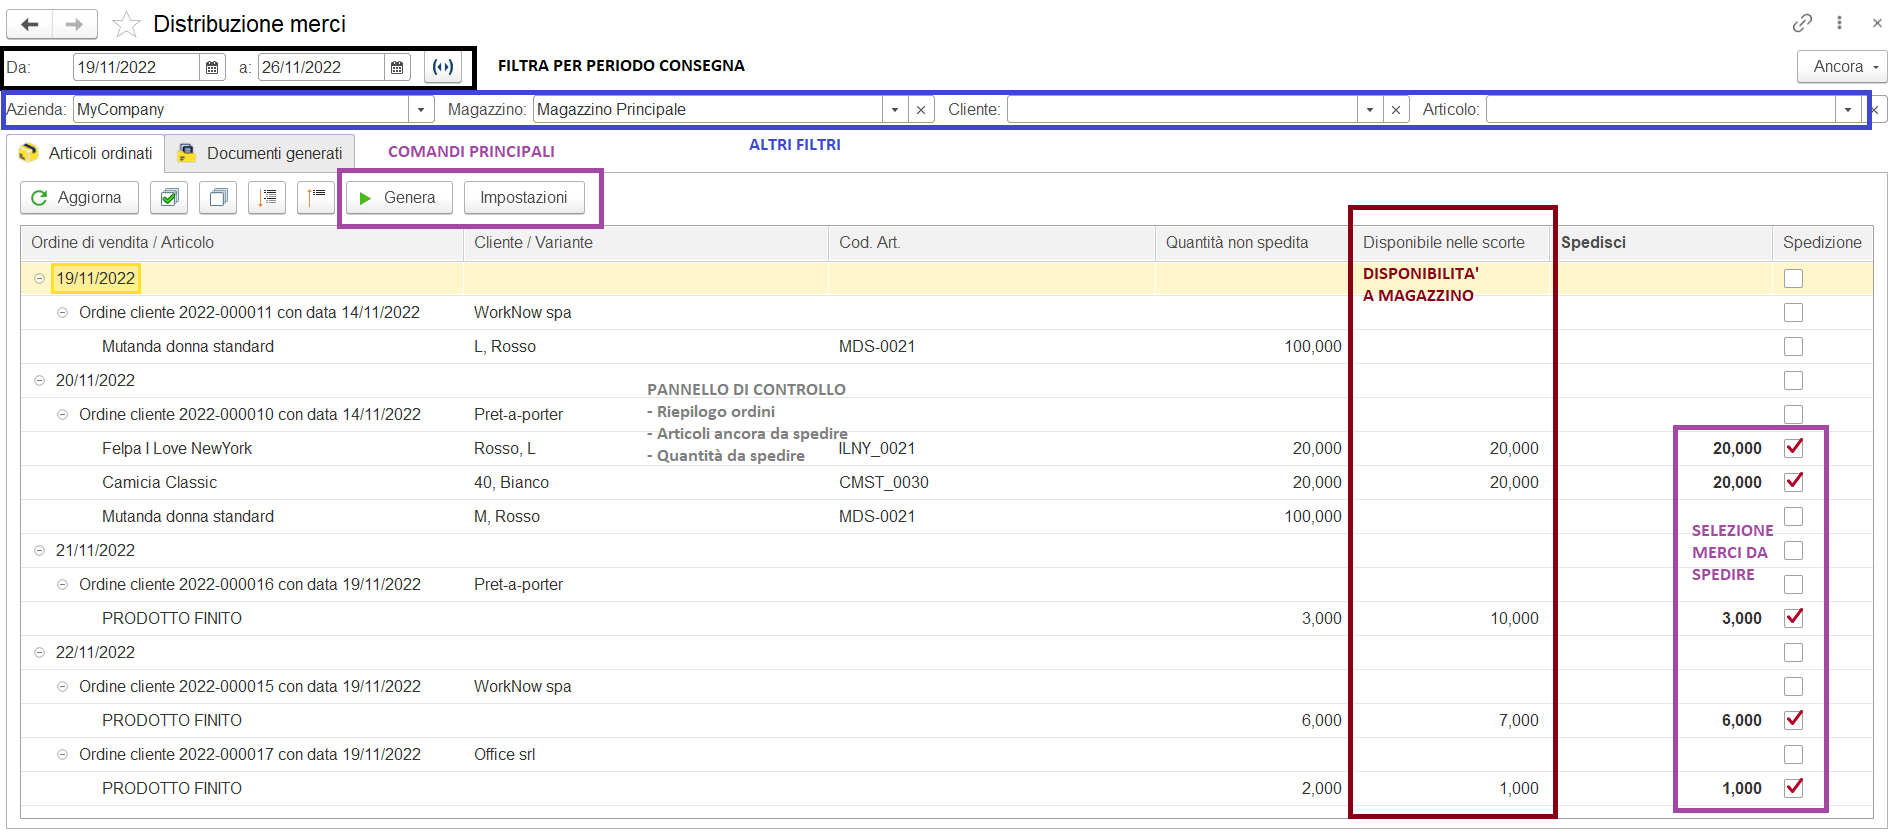Uncheck all rows toolbar icon
This screenshot has width=1899, height=839.
[218, 198]
